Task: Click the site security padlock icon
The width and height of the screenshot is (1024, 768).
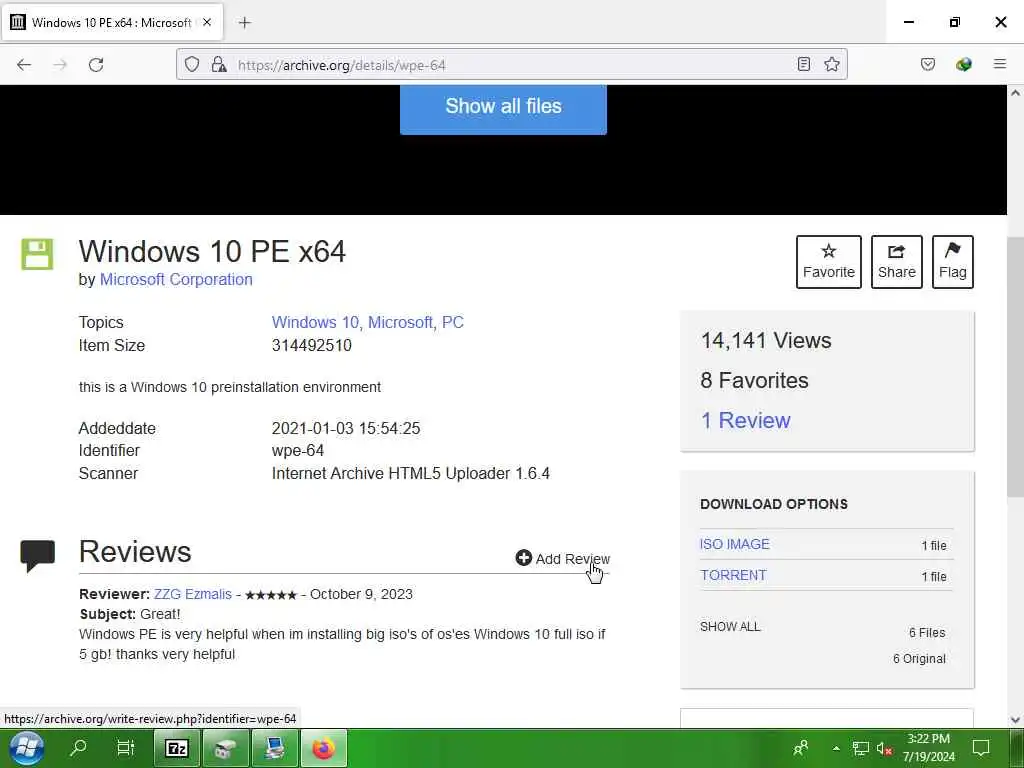Action: pos(219,65)
